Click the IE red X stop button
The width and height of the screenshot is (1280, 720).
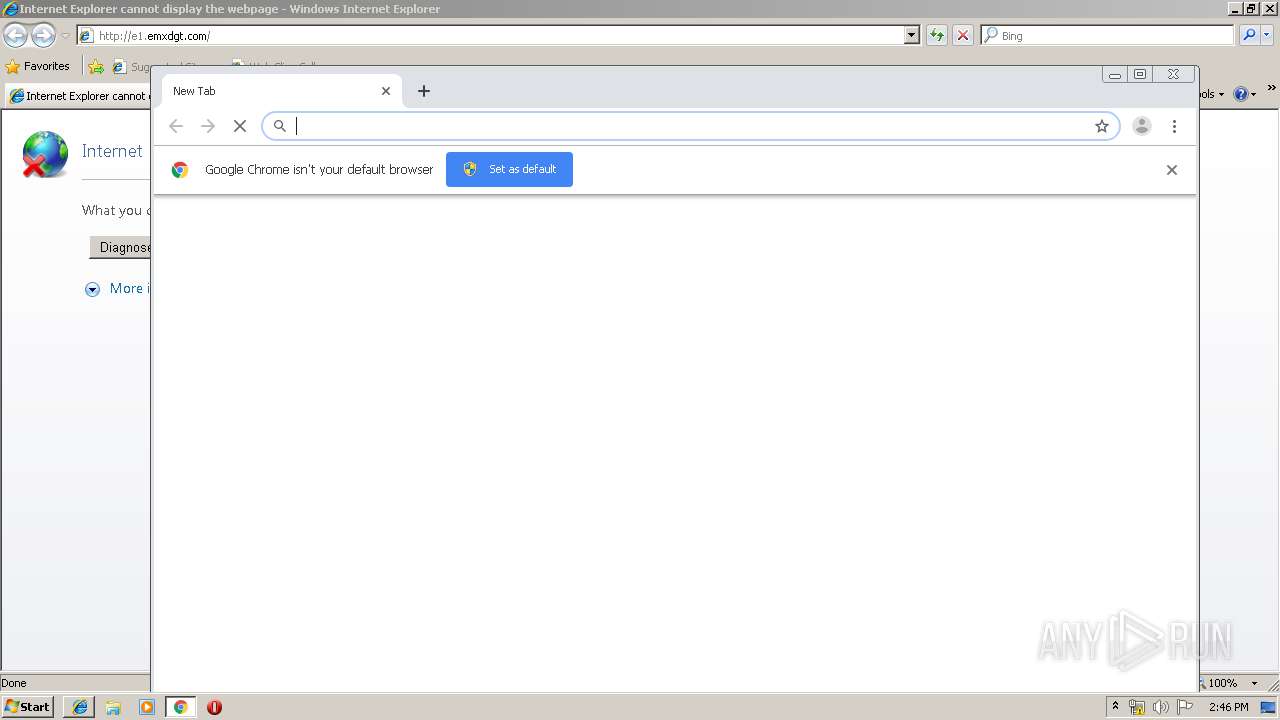[x=962, y=35]
